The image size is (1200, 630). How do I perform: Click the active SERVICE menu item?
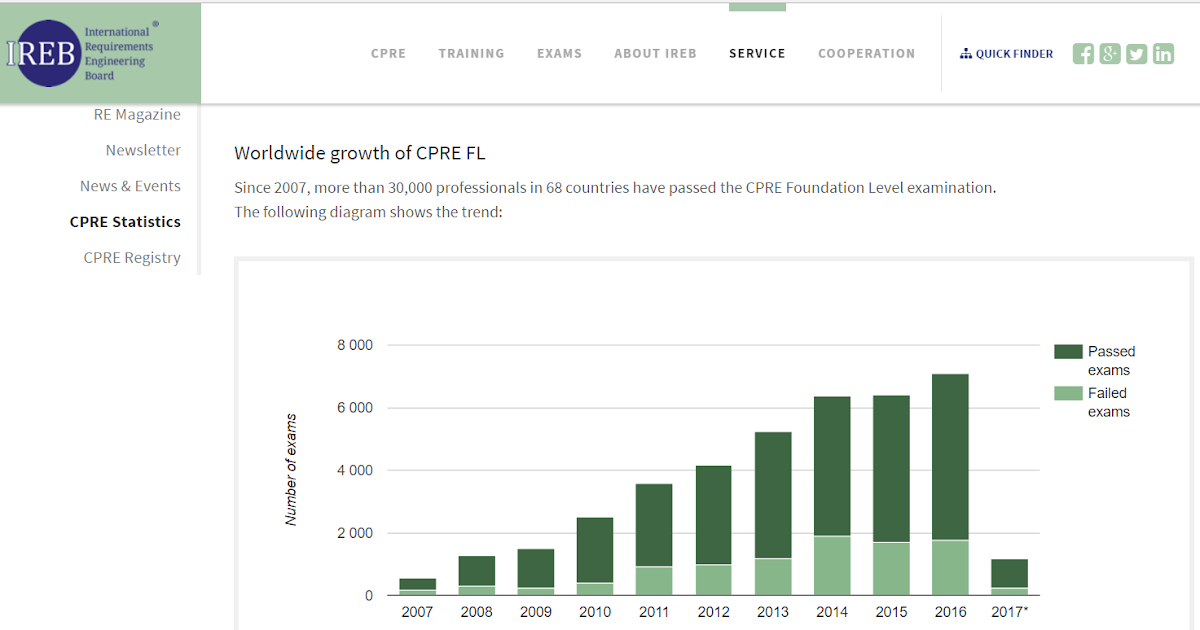click(757, 53)
